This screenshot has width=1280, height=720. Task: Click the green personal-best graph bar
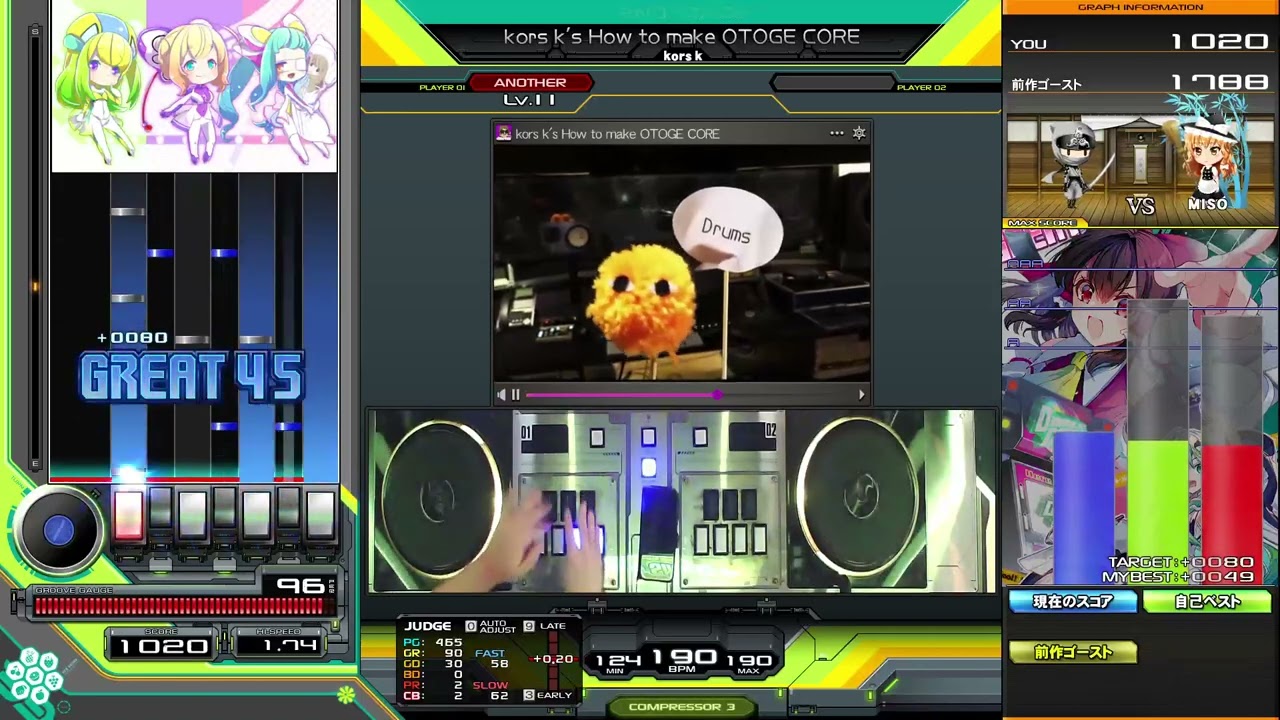click(x=1158, y=512)
